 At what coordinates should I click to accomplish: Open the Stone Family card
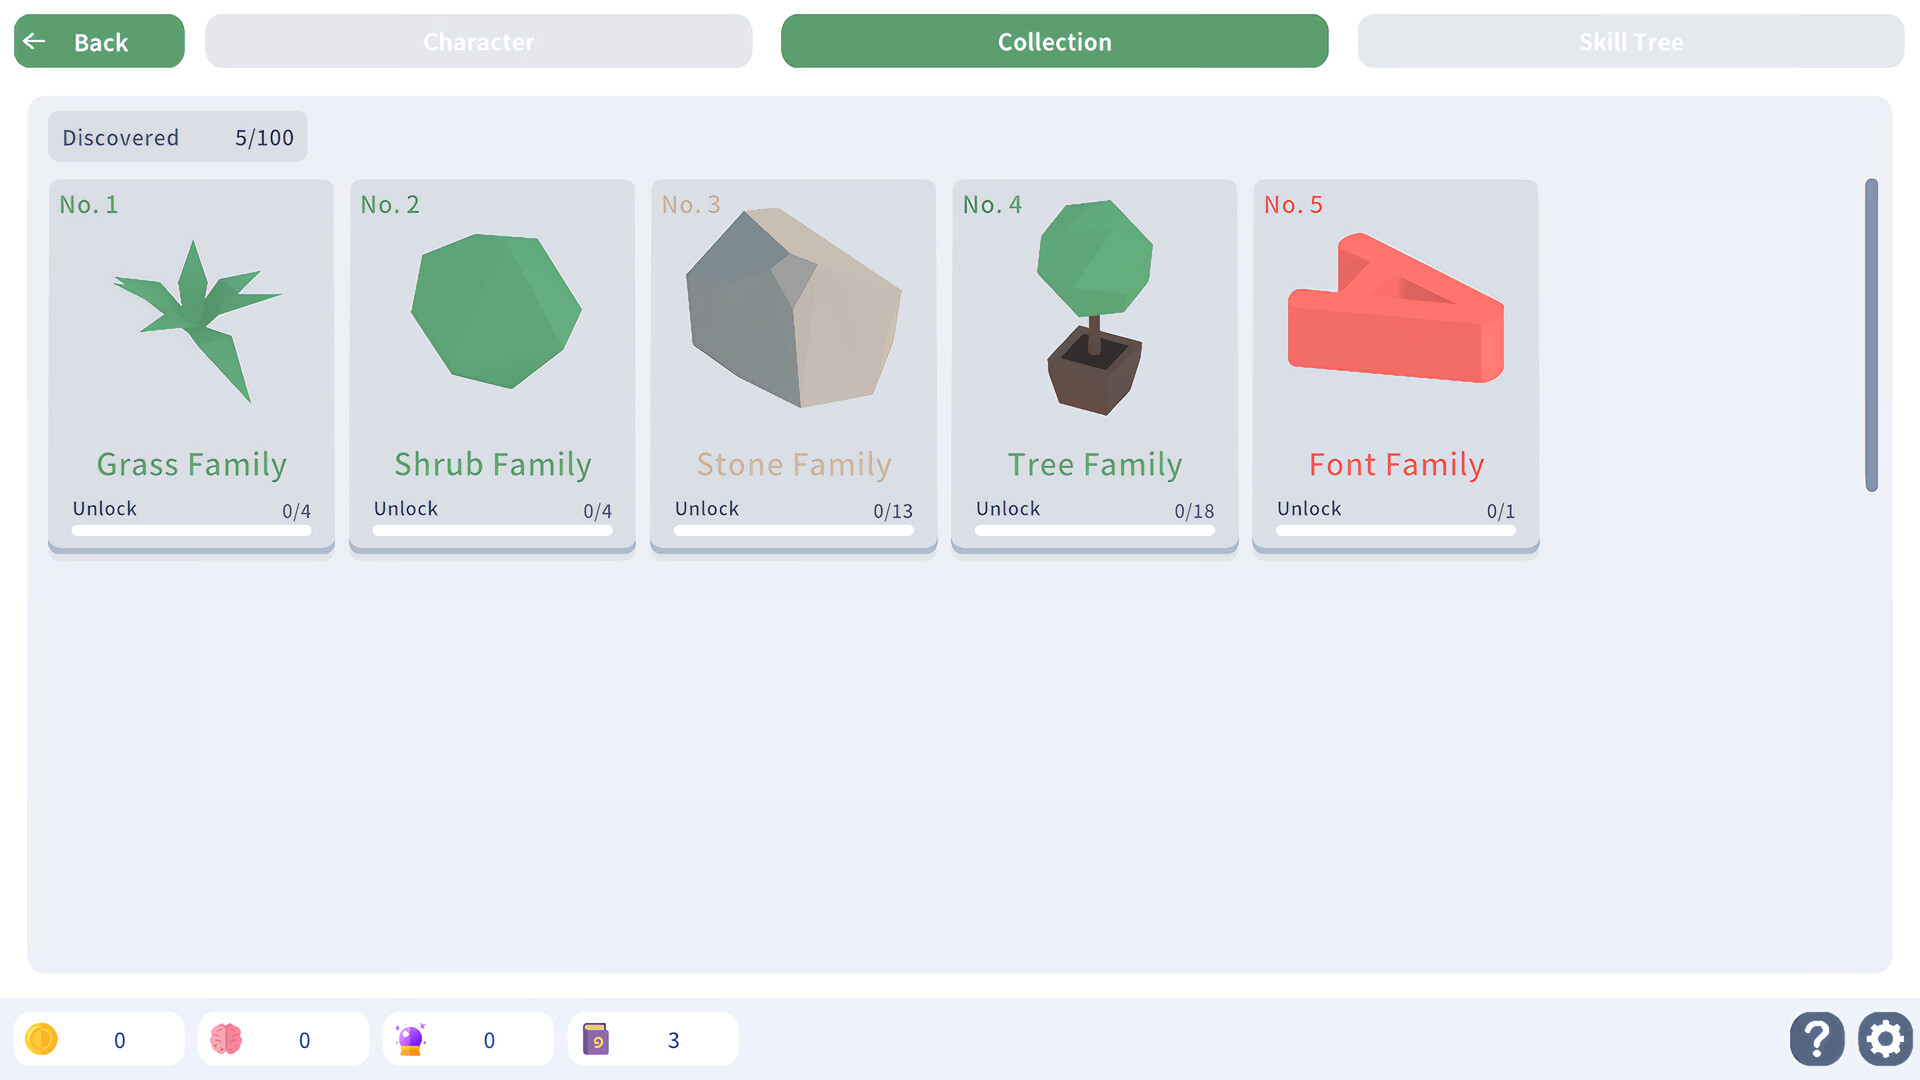(x=793, y=365)
